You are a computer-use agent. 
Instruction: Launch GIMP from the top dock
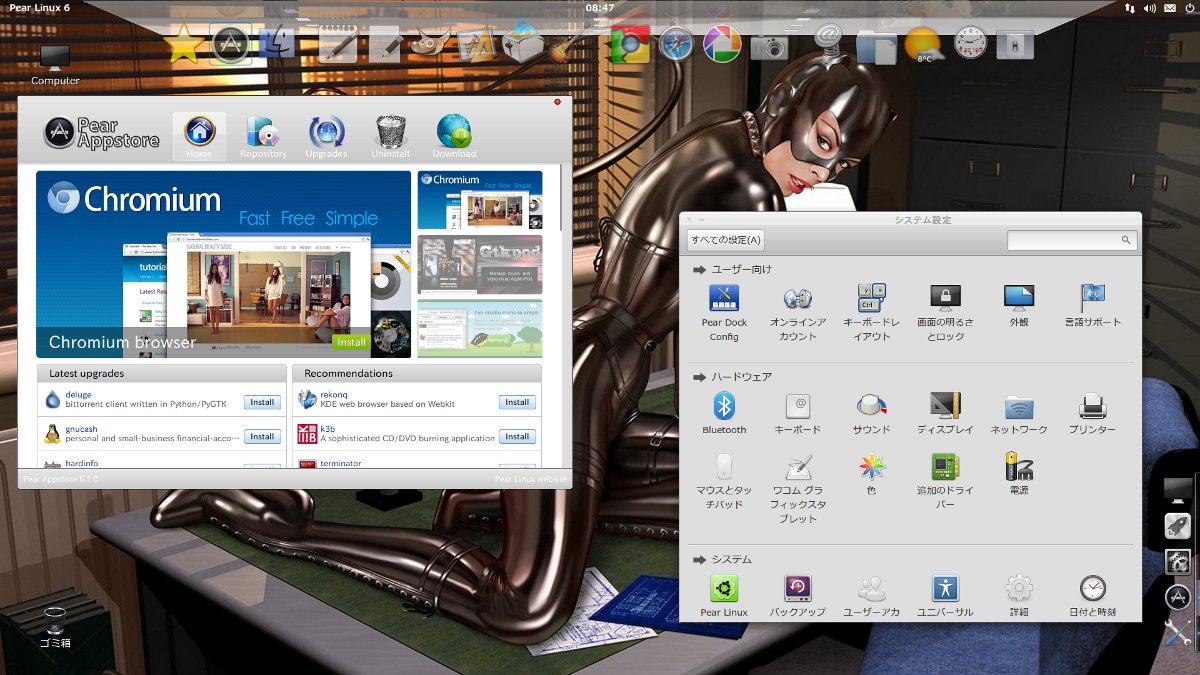pos(430,44)
